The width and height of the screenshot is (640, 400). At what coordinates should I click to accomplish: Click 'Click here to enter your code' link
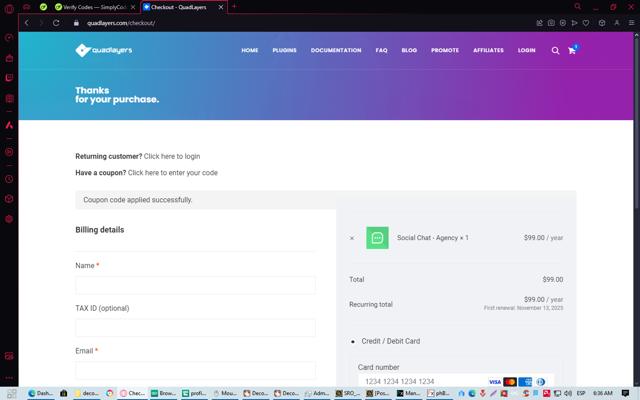(173, 173)
